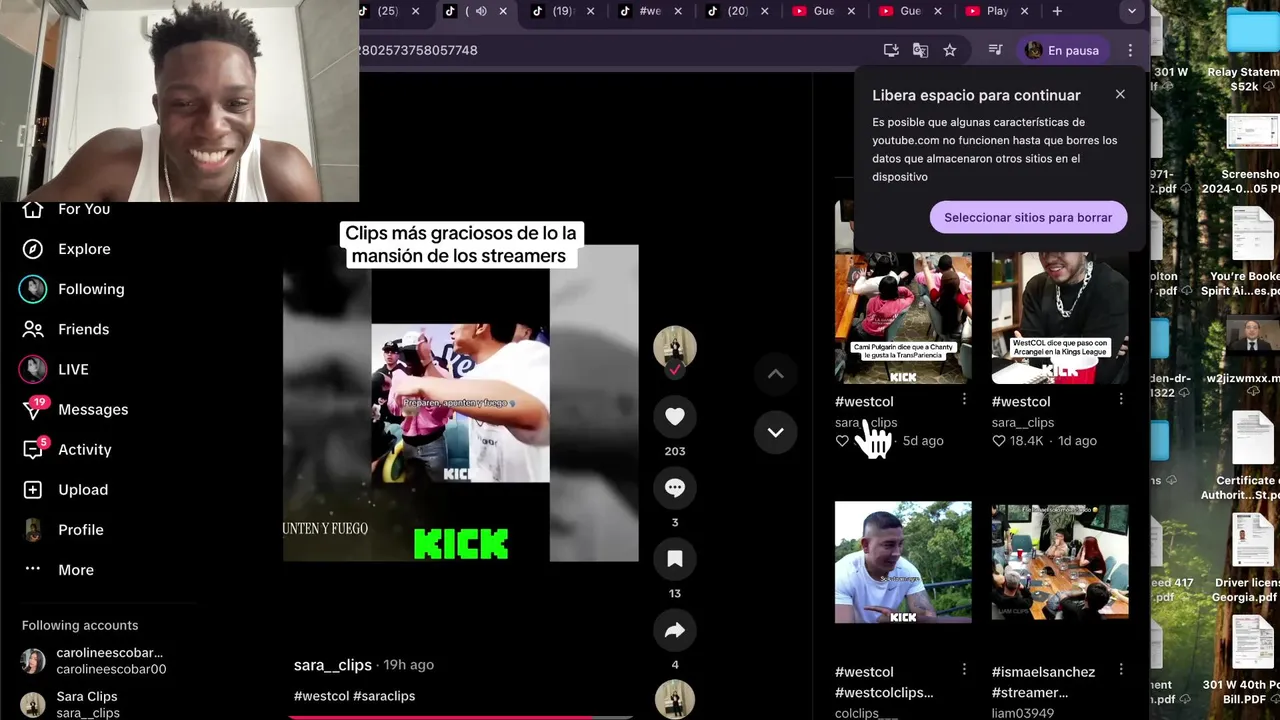Open liam03949 author link
The image size is (1280, 720).
1022,713
